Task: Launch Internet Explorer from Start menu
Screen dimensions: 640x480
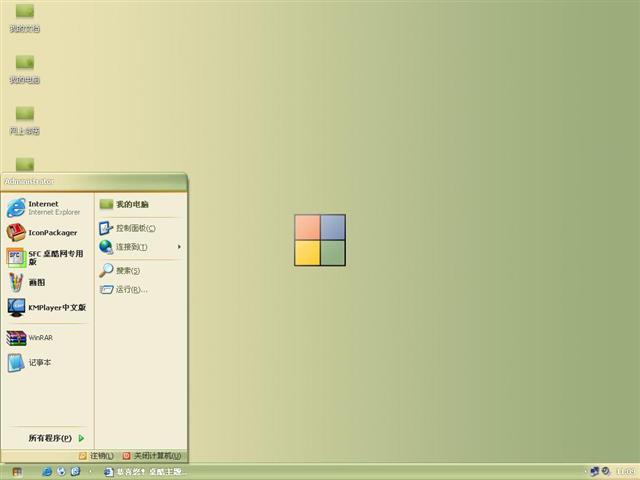Action: (x=47, y=207)
